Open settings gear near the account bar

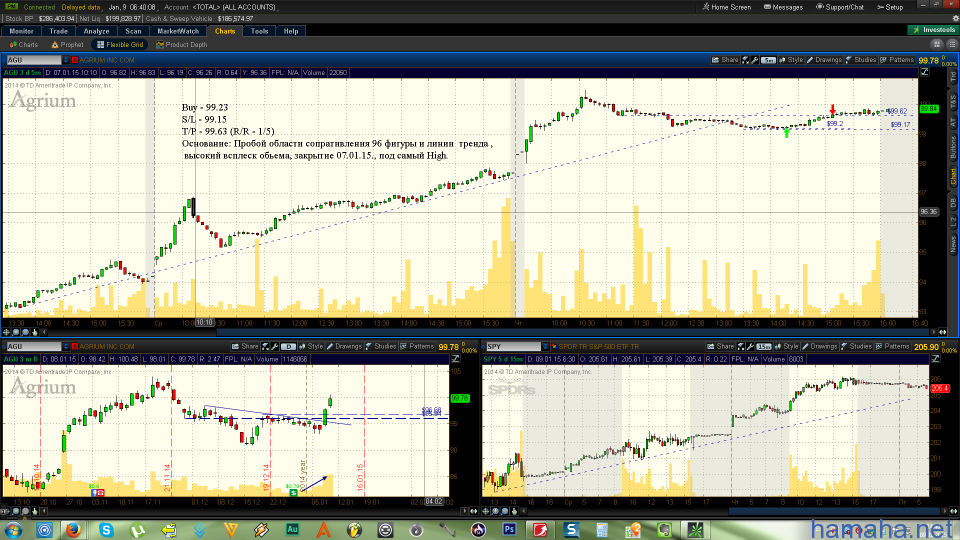[955, 18]
